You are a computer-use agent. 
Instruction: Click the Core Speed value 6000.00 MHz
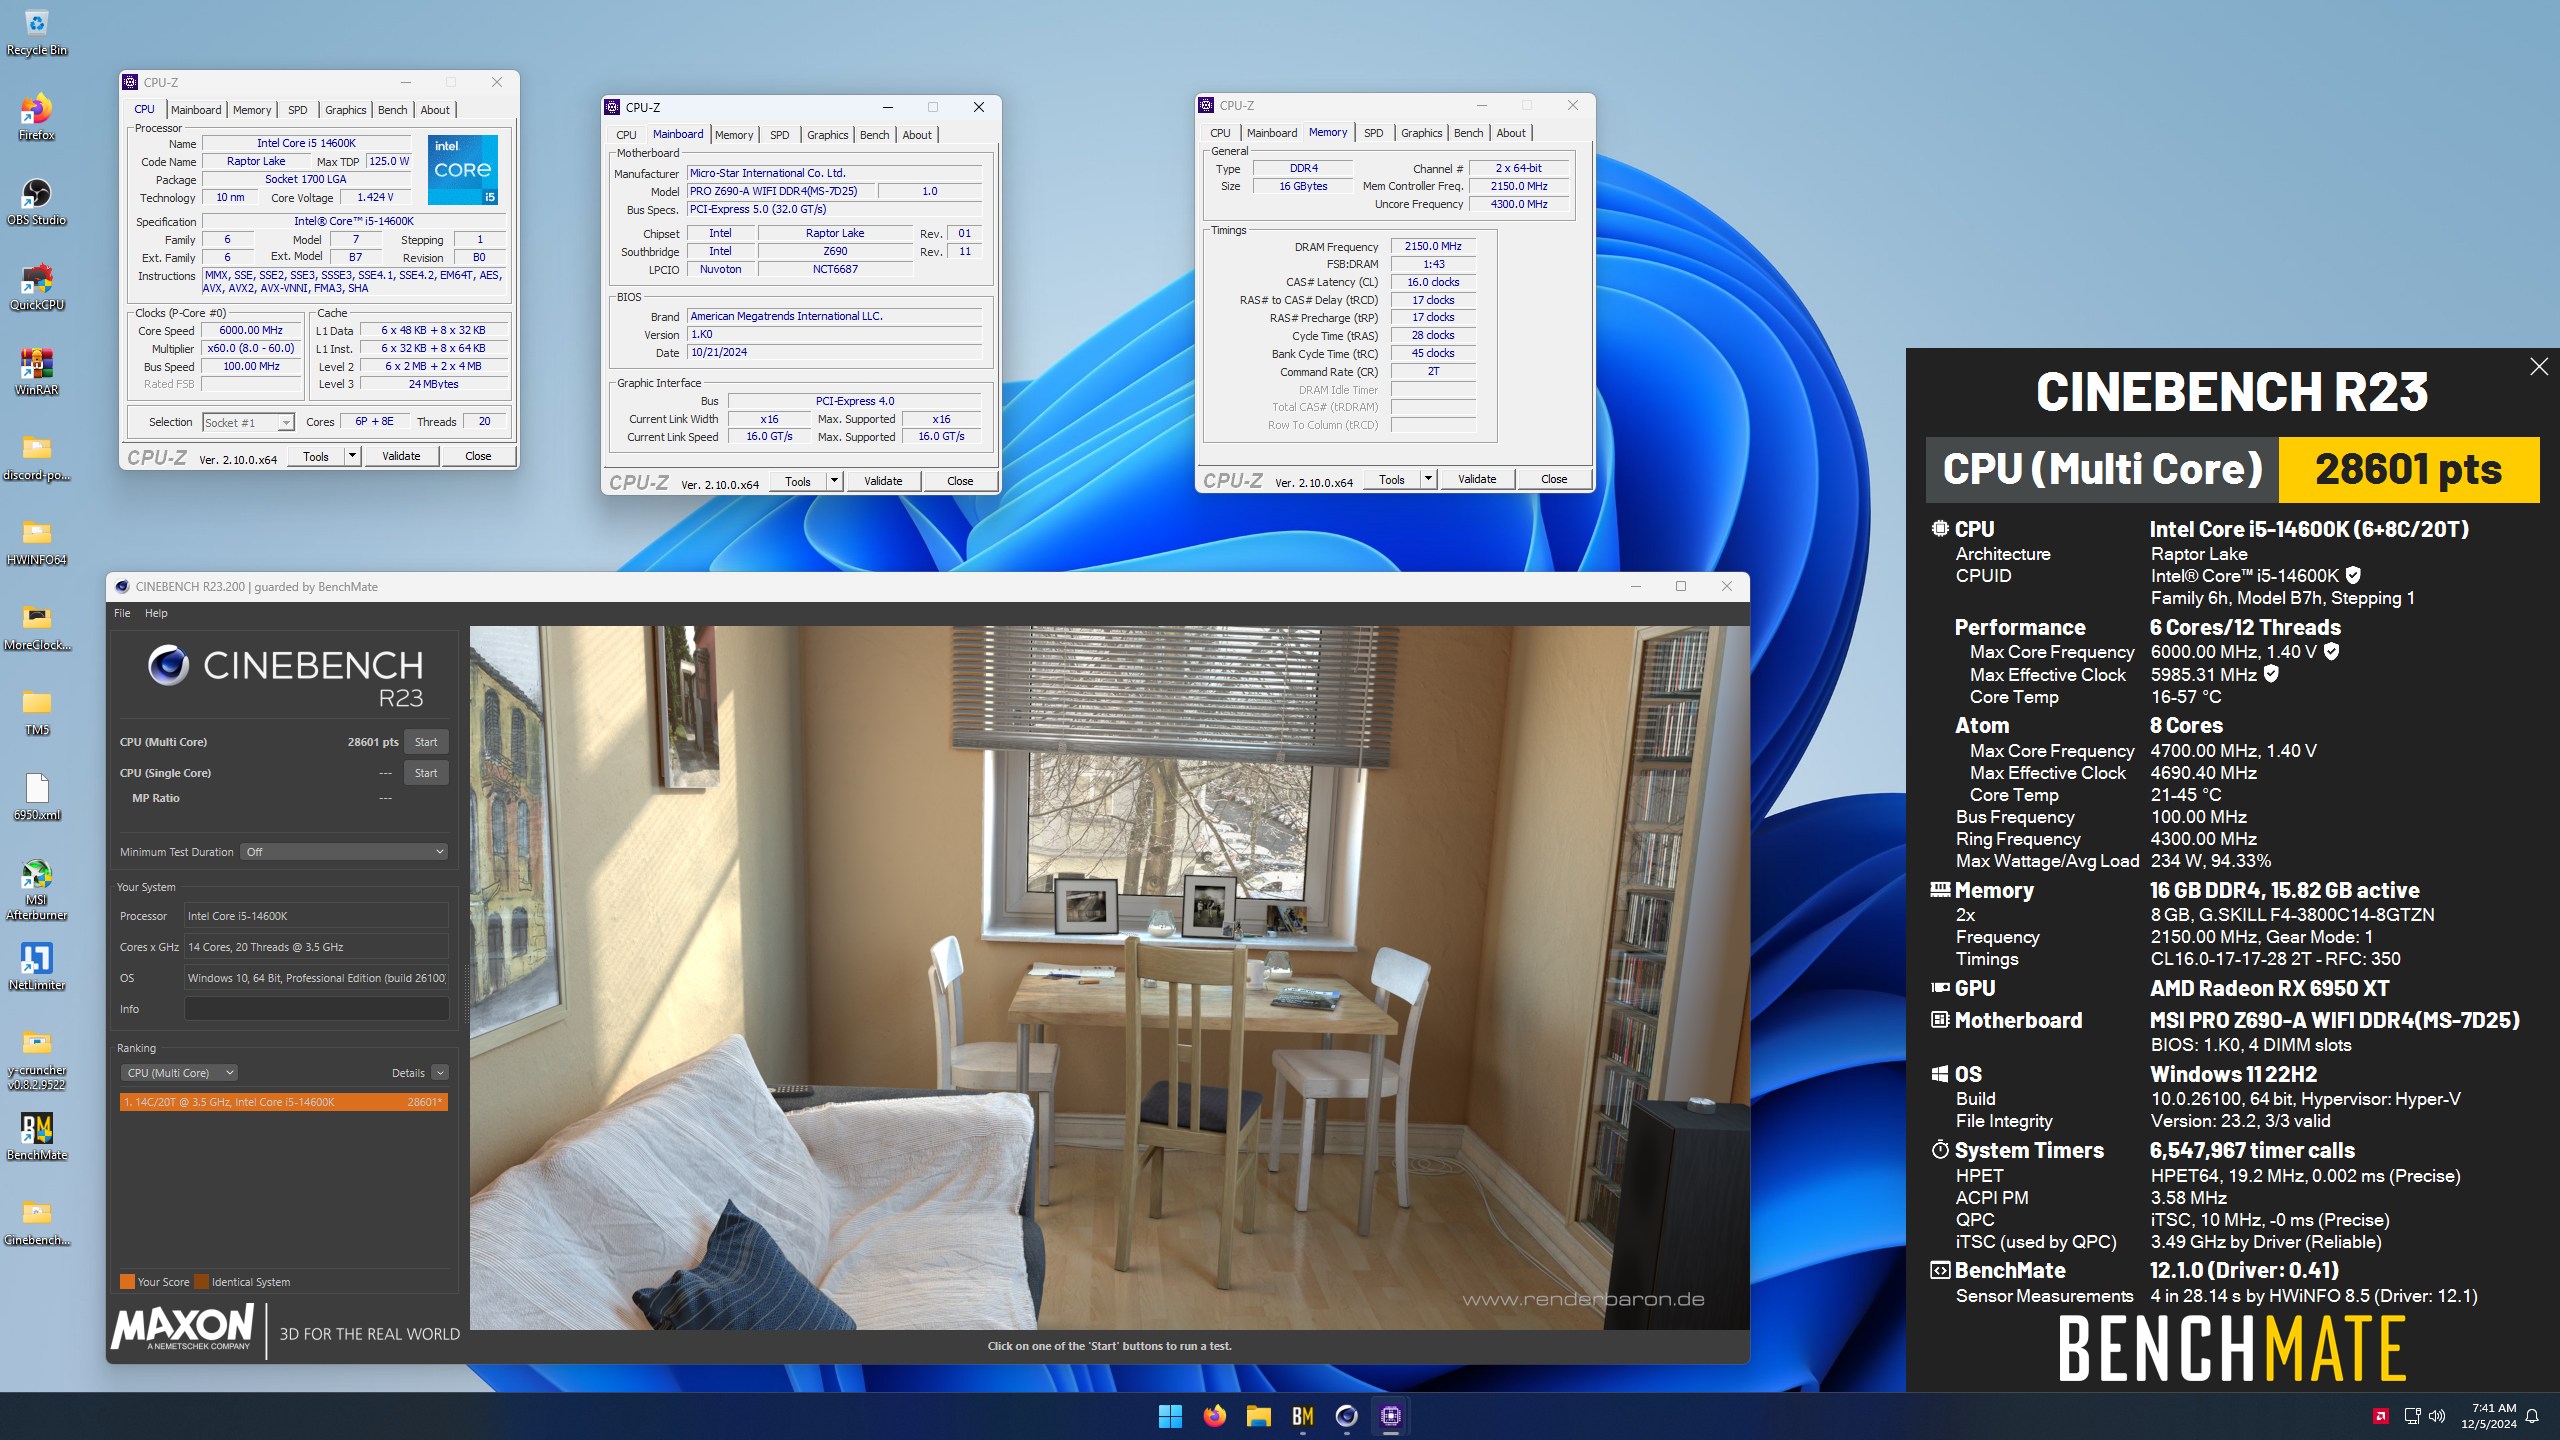click(x=251, y=330)
